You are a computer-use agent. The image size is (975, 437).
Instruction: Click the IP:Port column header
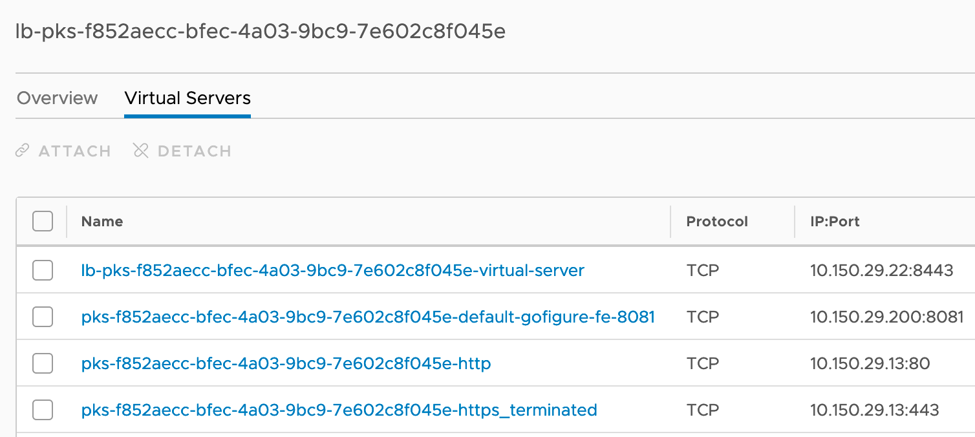tap(835, 221)
